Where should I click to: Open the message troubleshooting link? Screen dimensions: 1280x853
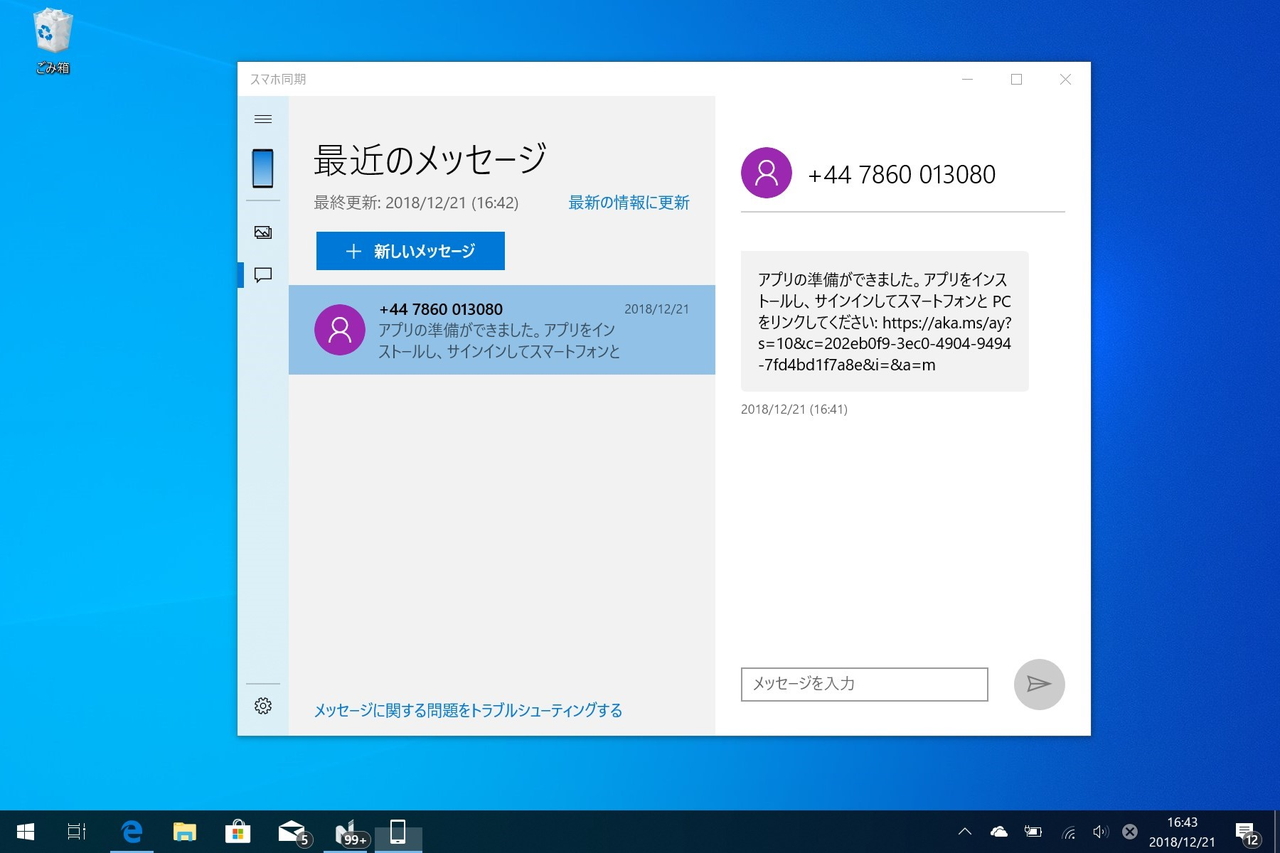468,710
